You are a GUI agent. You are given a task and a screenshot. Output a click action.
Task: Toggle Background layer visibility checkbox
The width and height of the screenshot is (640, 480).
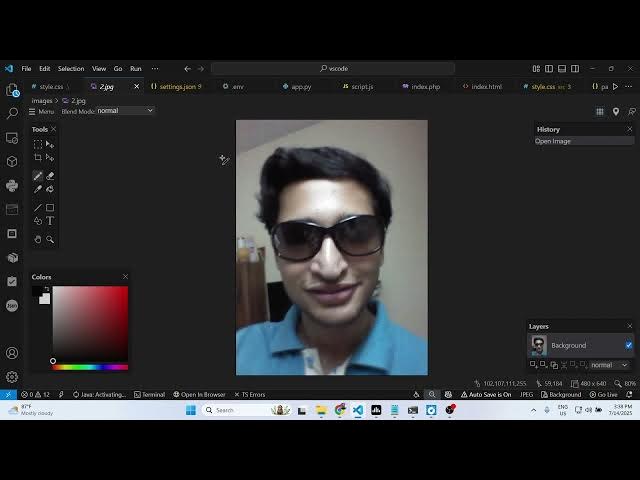(x=629, y=345)
